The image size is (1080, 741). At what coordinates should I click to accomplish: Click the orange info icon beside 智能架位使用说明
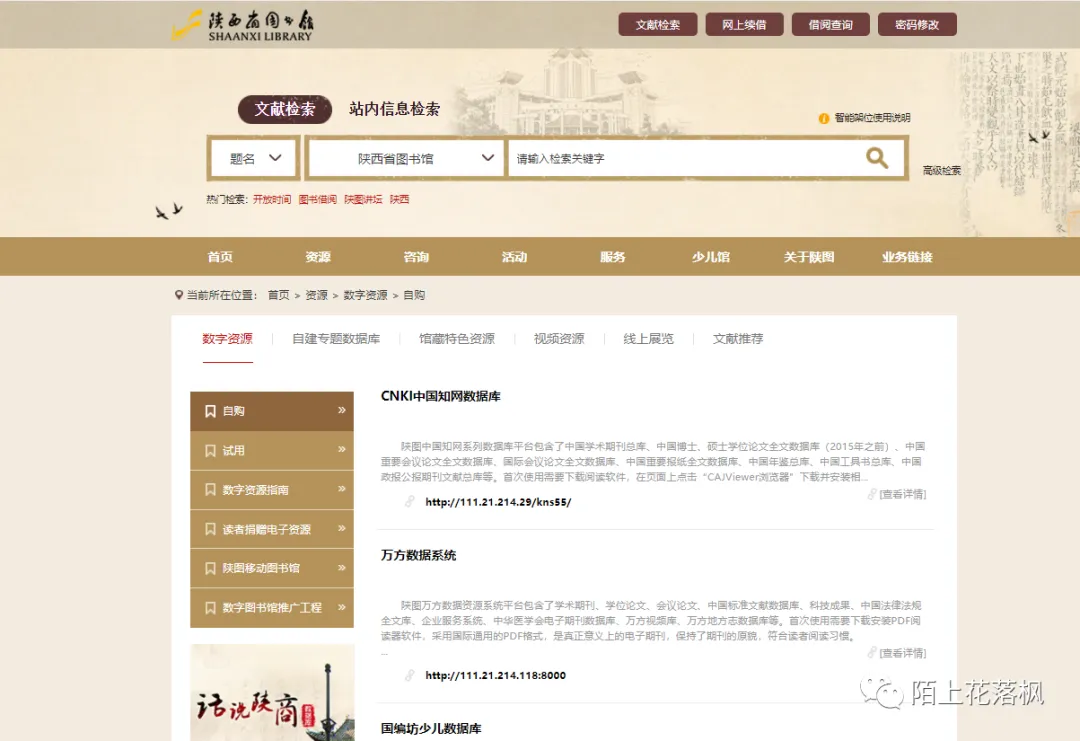pyautogui.click(x=823, y=118)
